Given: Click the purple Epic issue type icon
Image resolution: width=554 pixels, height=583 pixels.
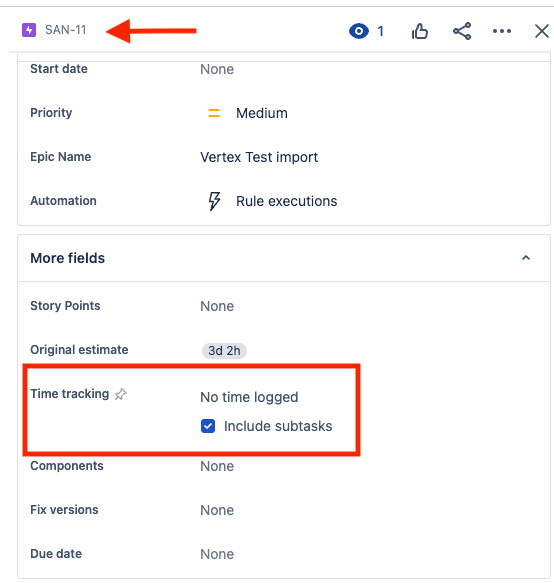Looking at the screenshot, I should [29, 30].
